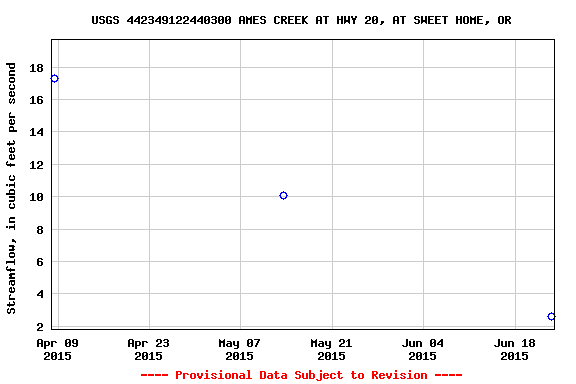Click the data point near 10 cfs

[283, 195]
